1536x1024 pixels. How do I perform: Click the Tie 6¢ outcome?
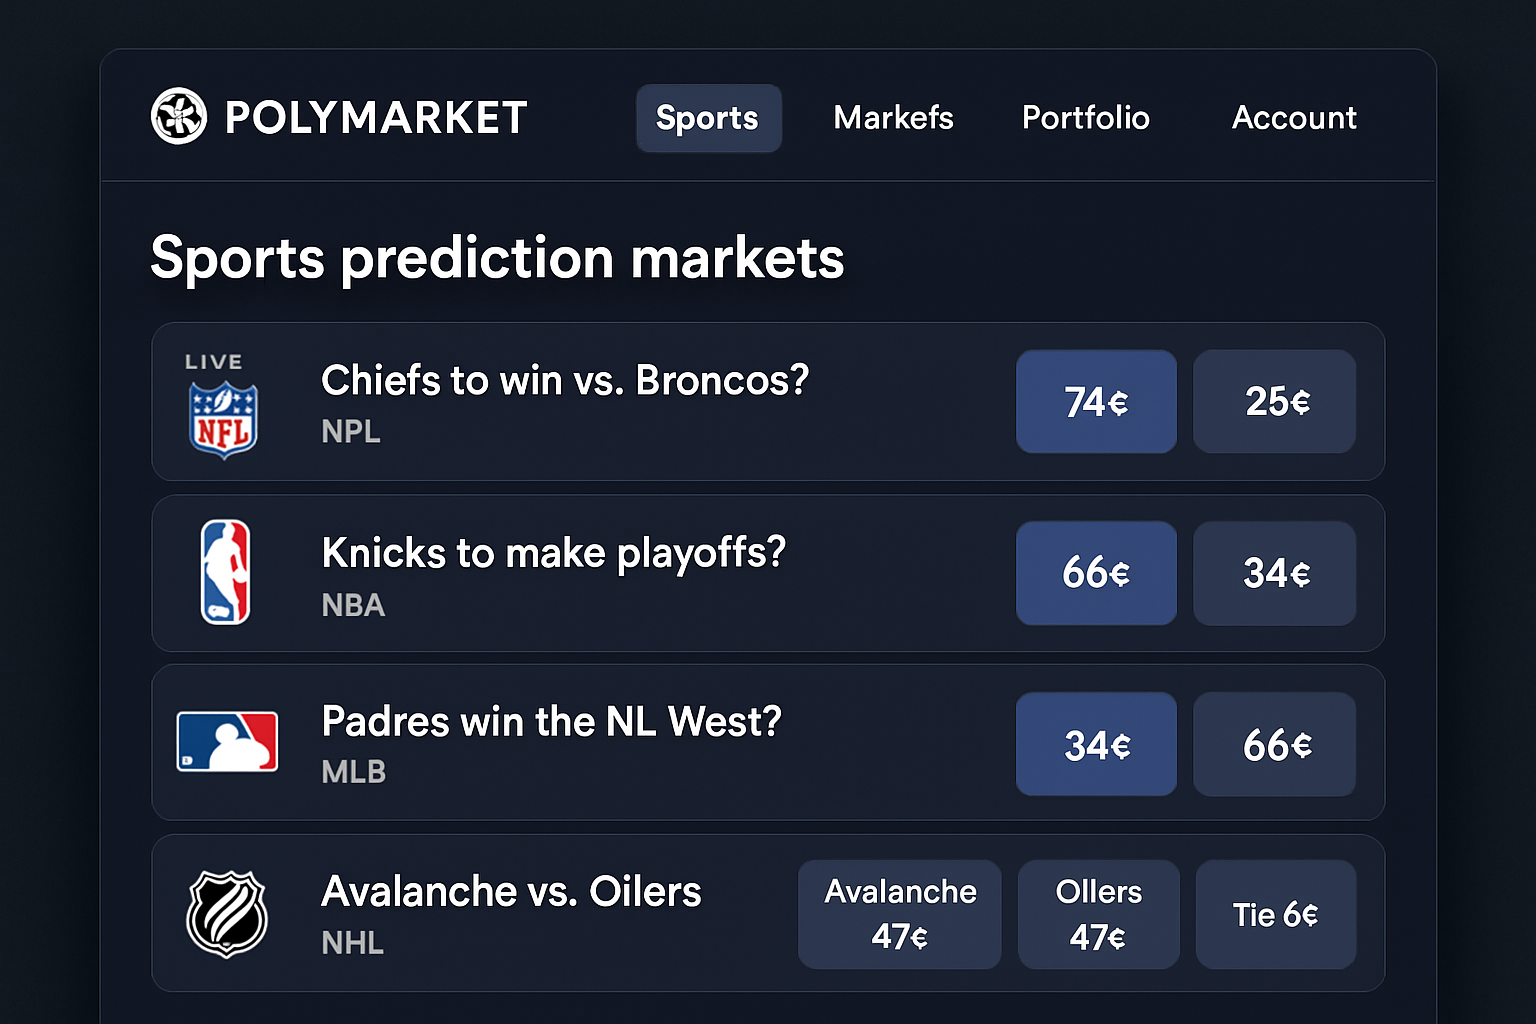1275,914
